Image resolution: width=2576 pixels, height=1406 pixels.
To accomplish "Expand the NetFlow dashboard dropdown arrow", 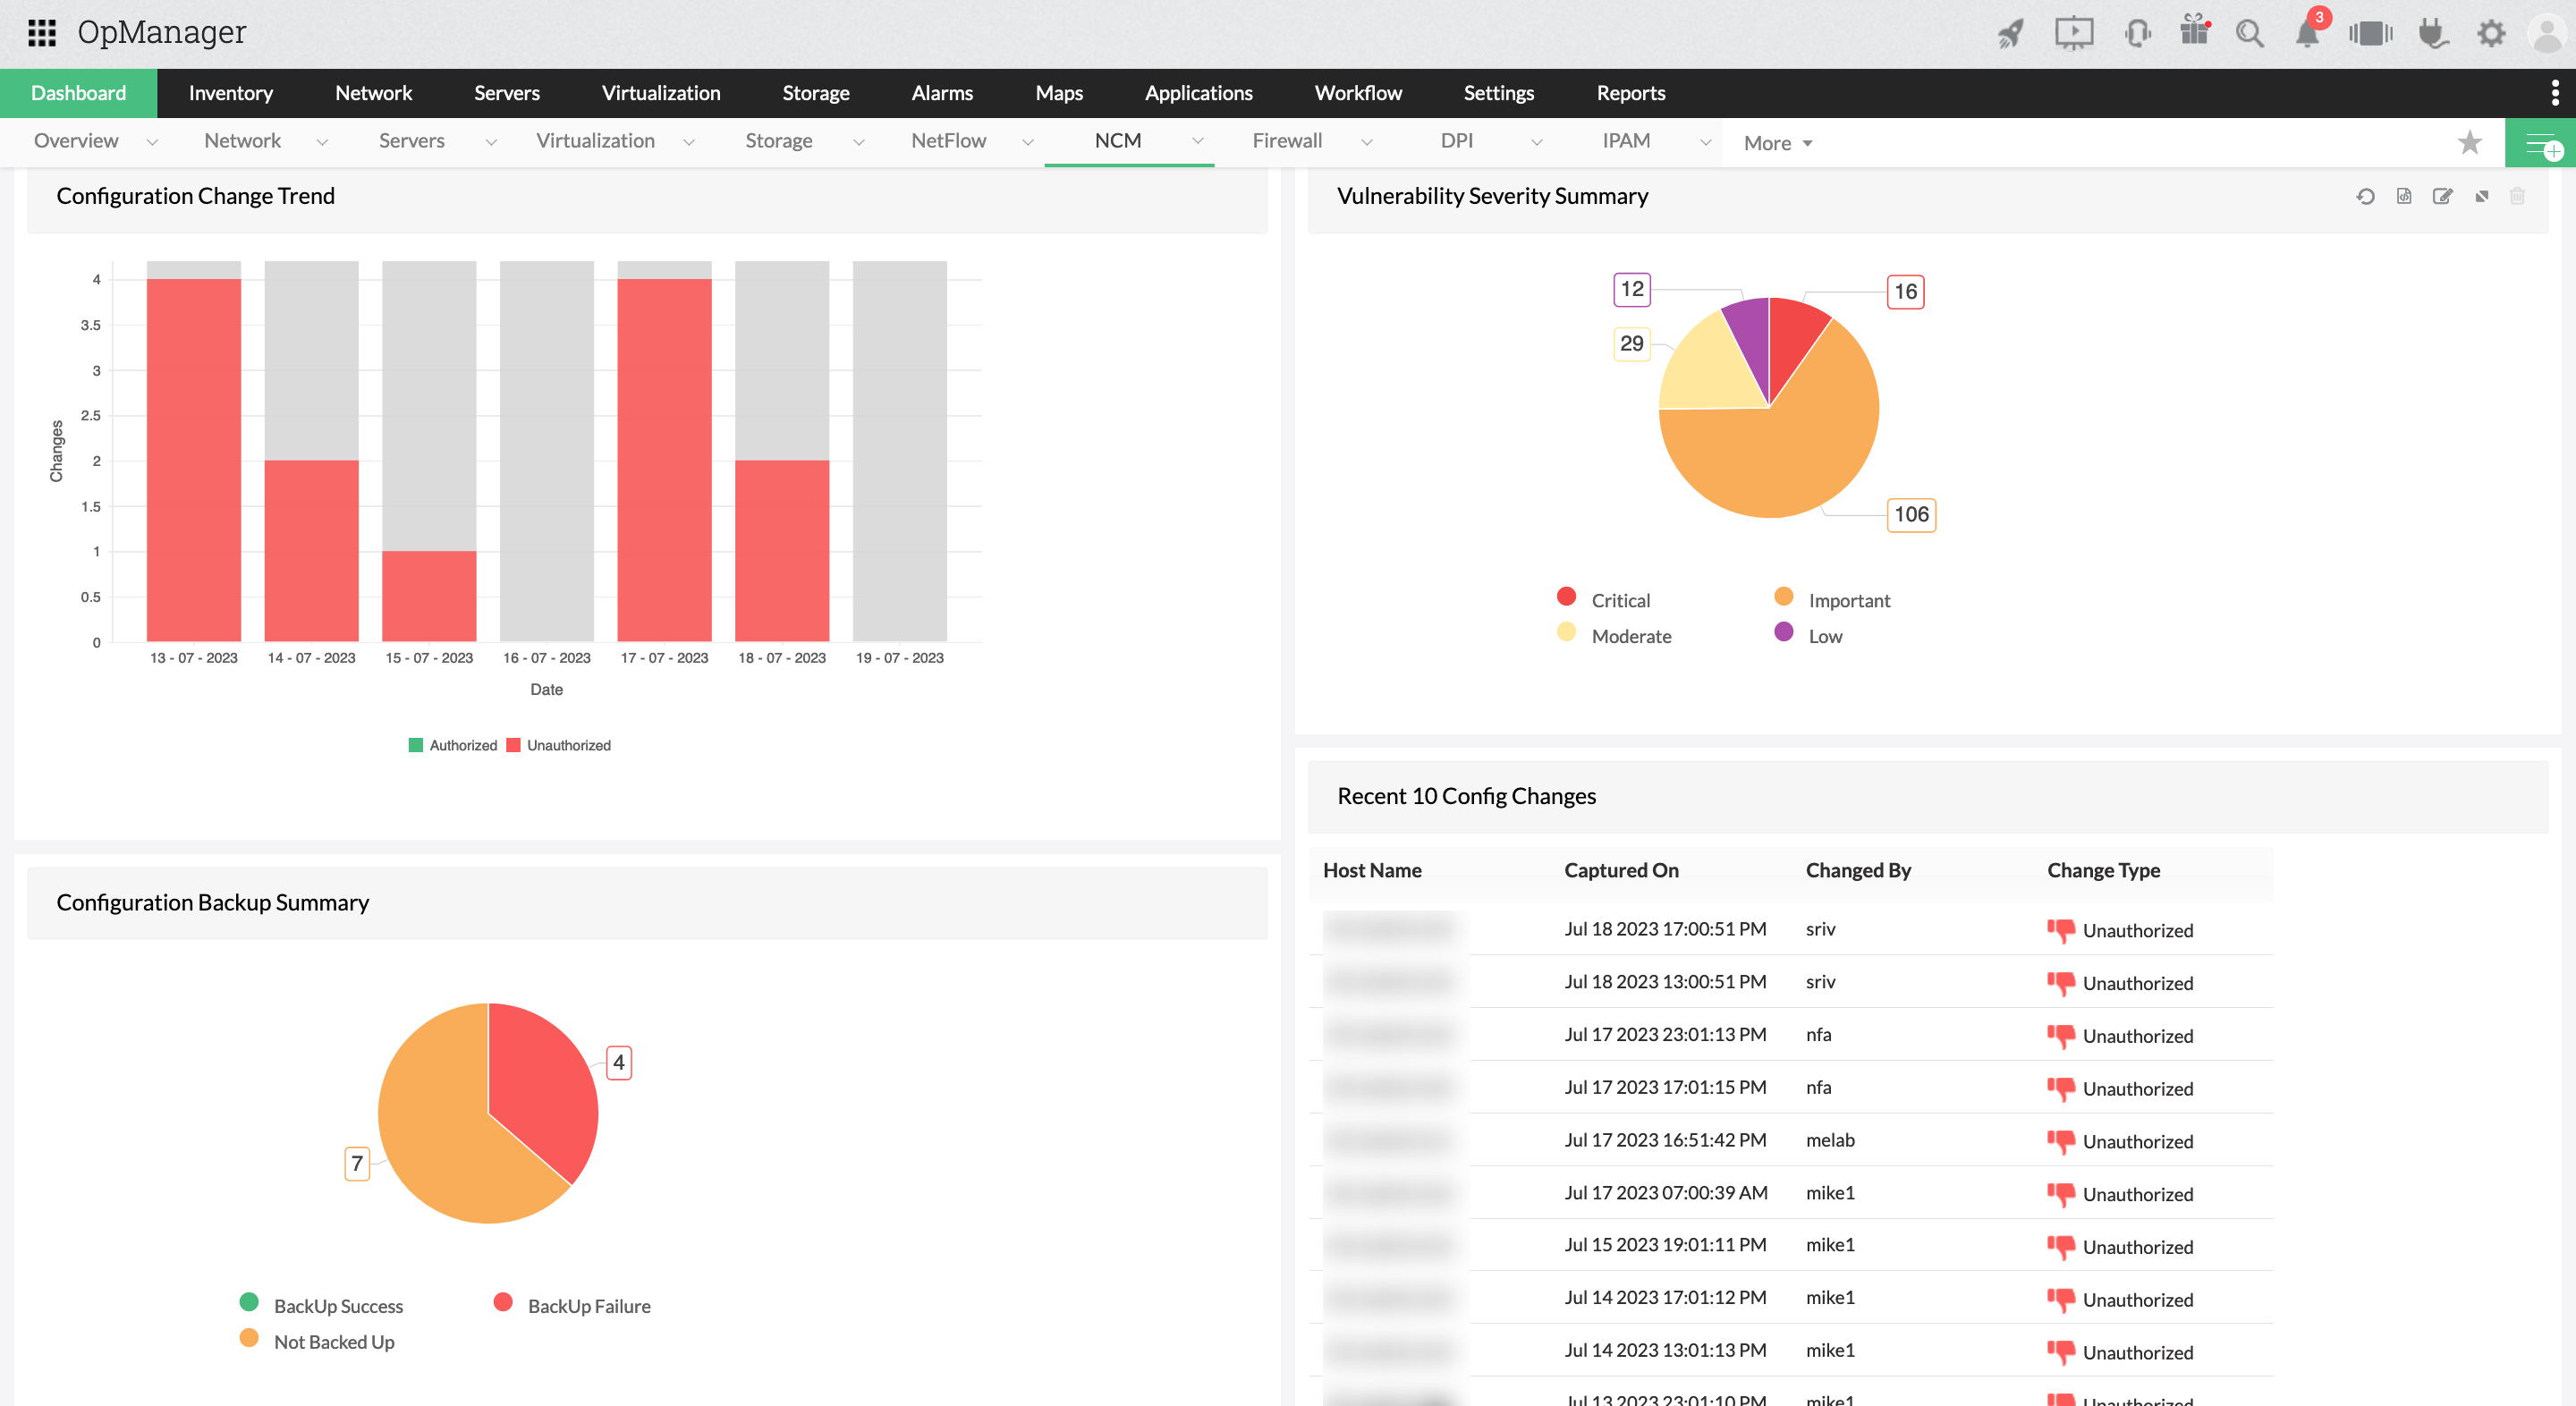I will (1028, 142).
